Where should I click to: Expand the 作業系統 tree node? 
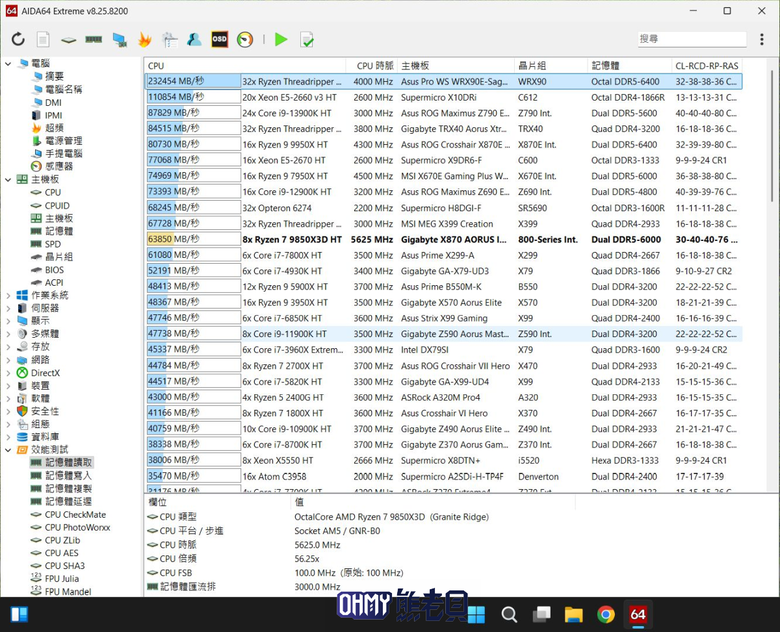tap(8, 296)
